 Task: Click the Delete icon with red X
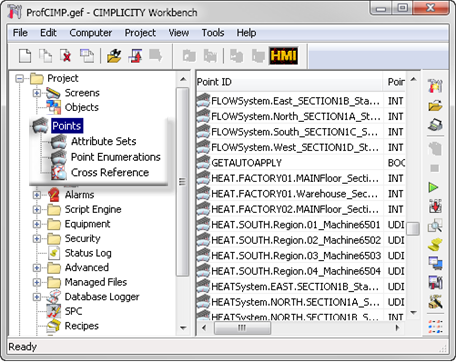(66, 56)
